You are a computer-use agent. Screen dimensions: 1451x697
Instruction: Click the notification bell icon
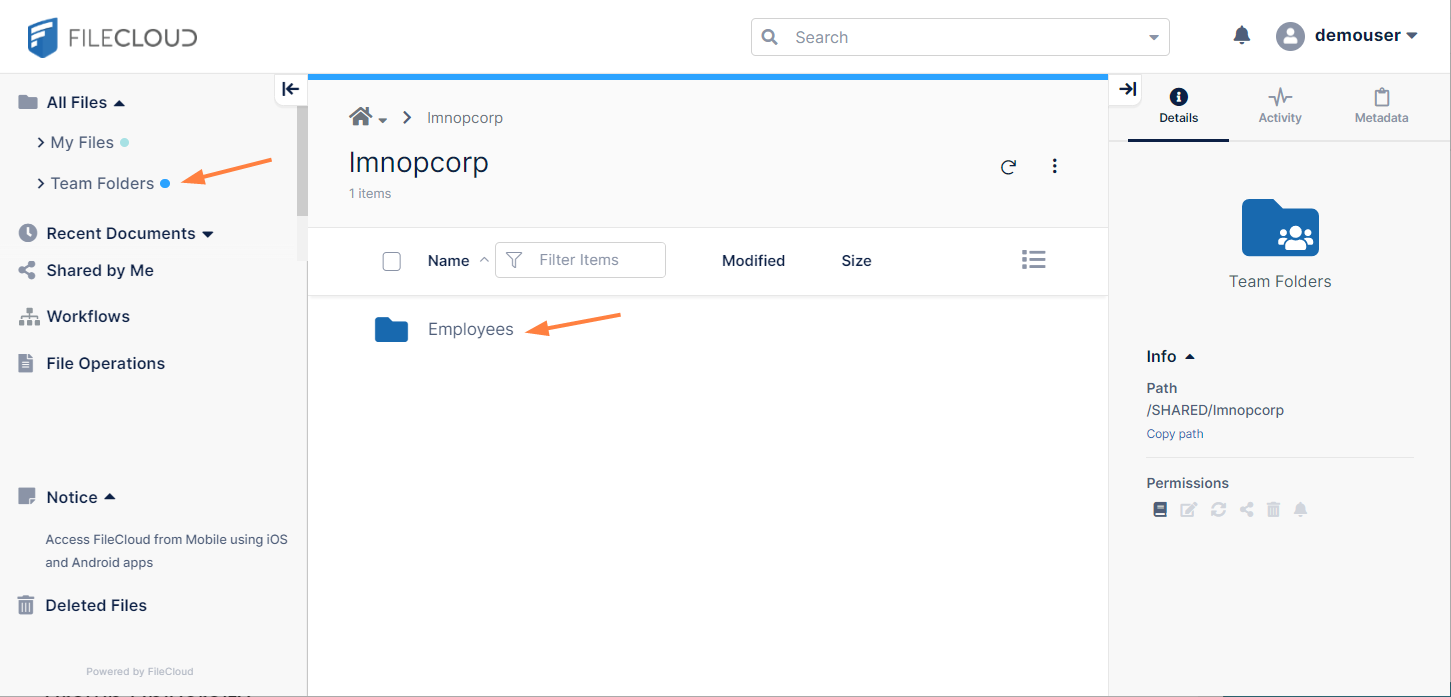pos(1241,36)
